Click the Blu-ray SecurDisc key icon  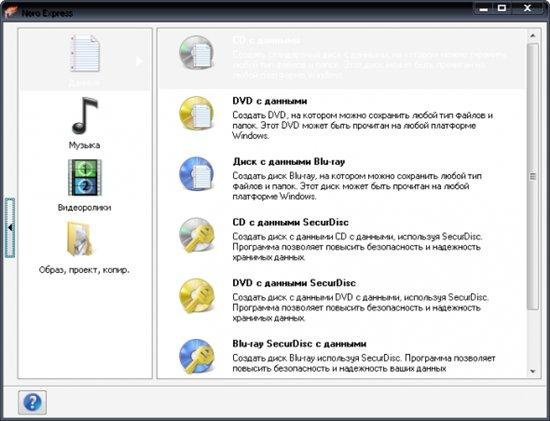196,356
